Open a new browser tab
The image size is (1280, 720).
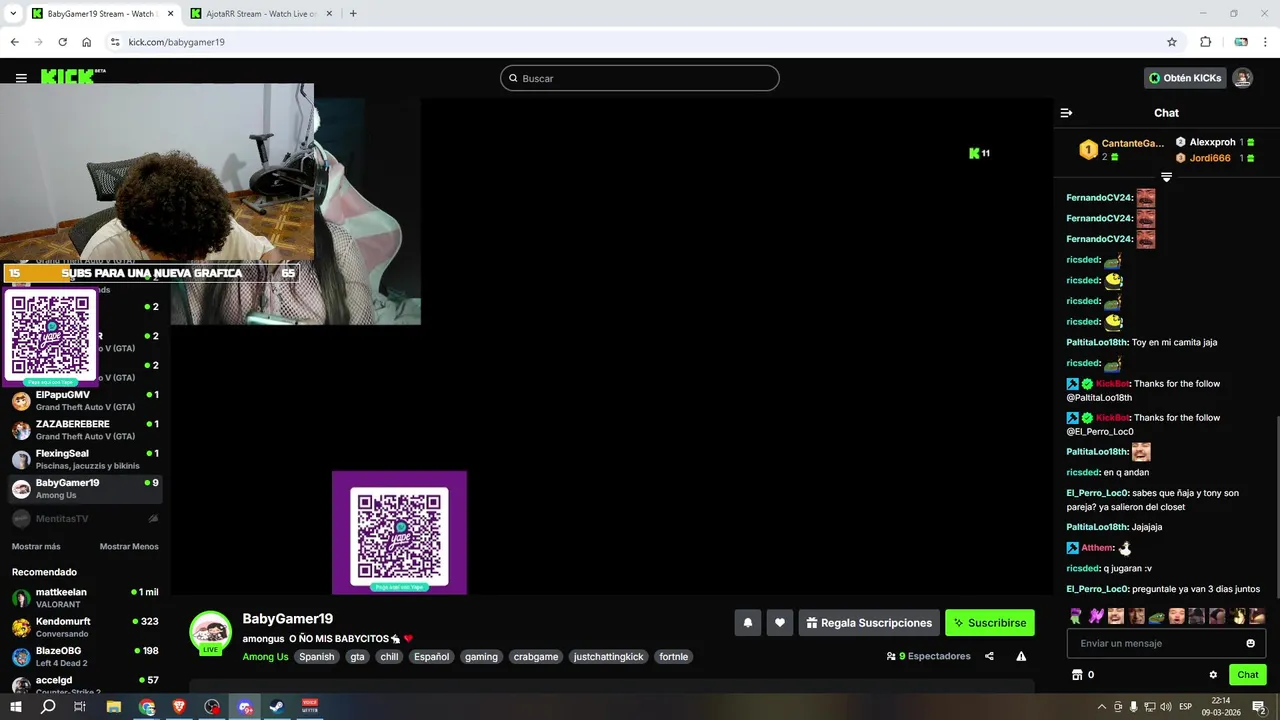(353, 14)
